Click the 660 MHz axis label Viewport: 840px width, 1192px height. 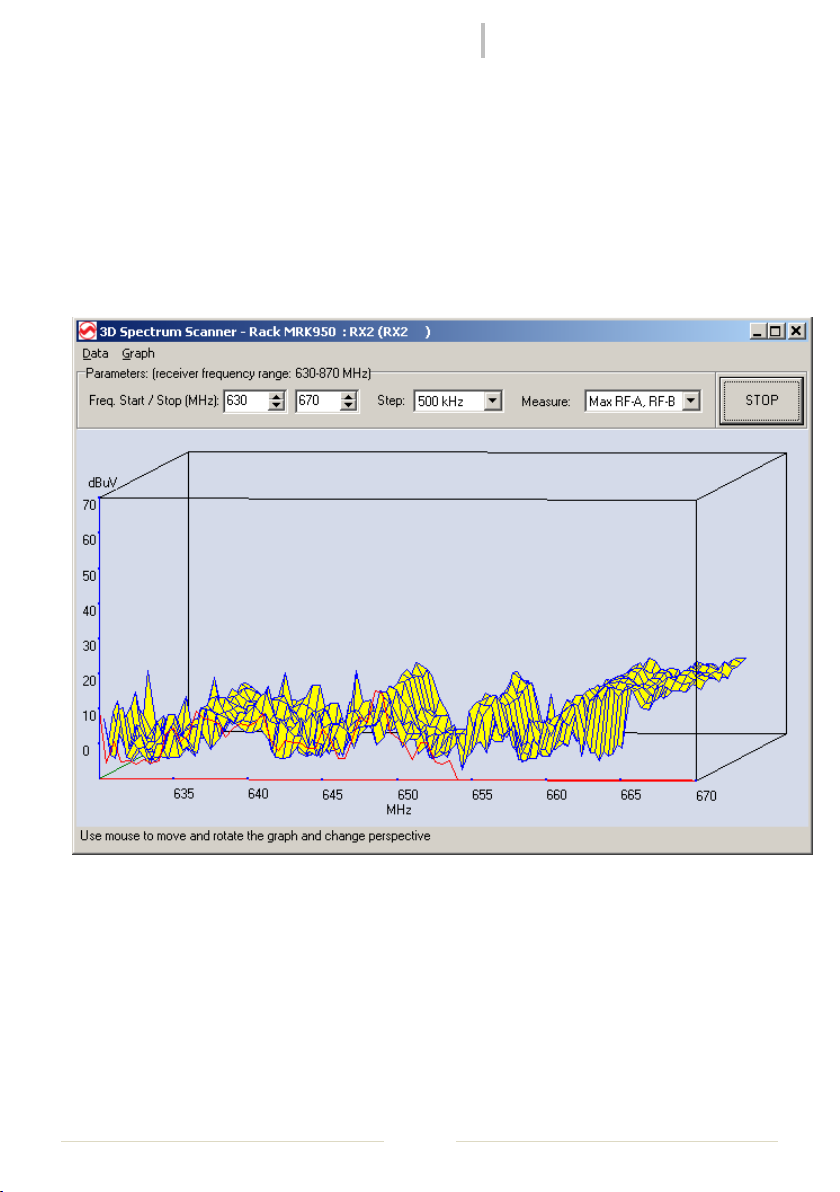click(x=556, y=794)
